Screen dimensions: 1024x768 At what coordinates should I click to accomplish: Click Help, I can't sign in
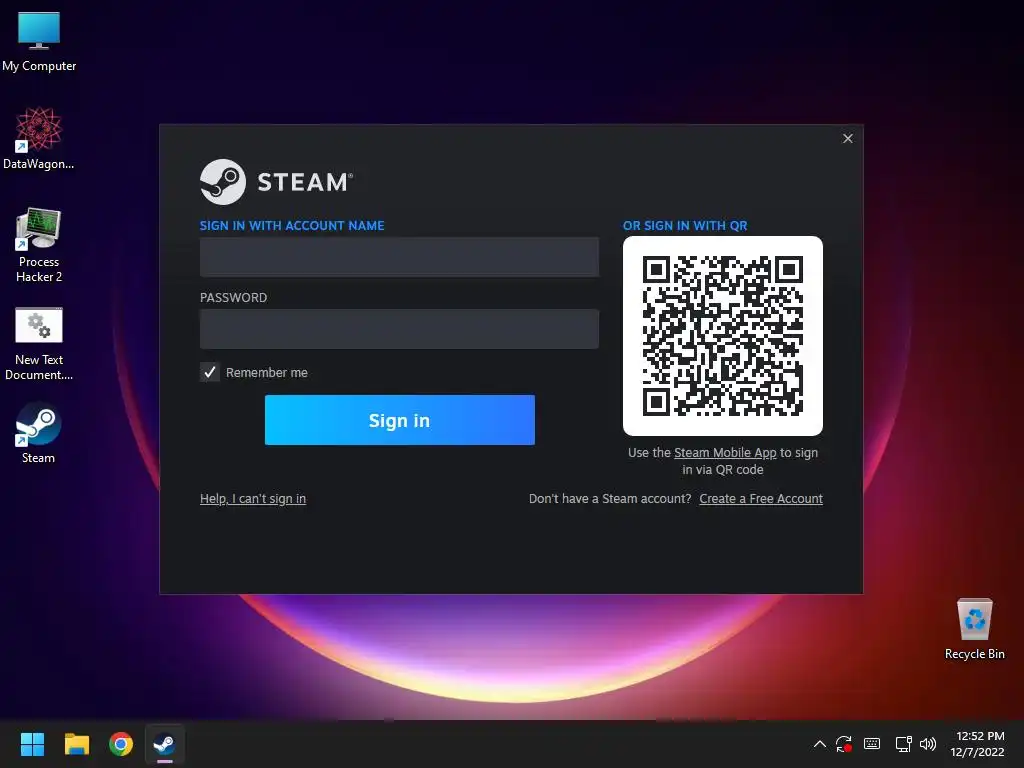point(253,498)
